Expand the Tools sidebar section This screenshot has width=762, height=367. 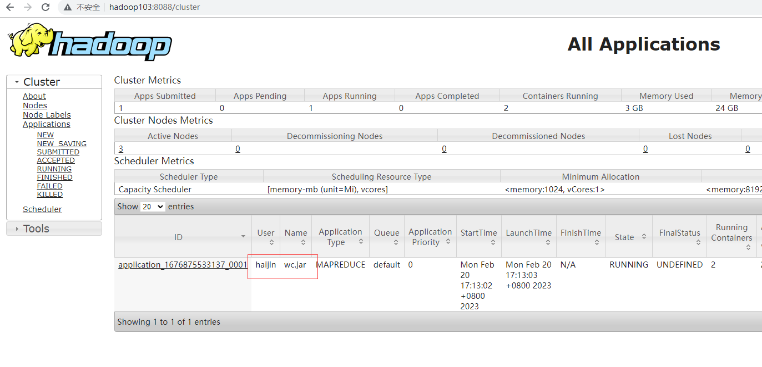coord(54,228)
